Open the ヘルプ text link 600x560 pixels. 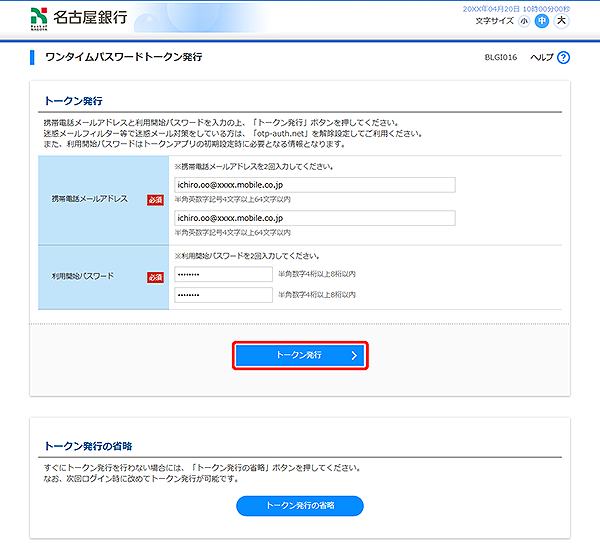541,58
